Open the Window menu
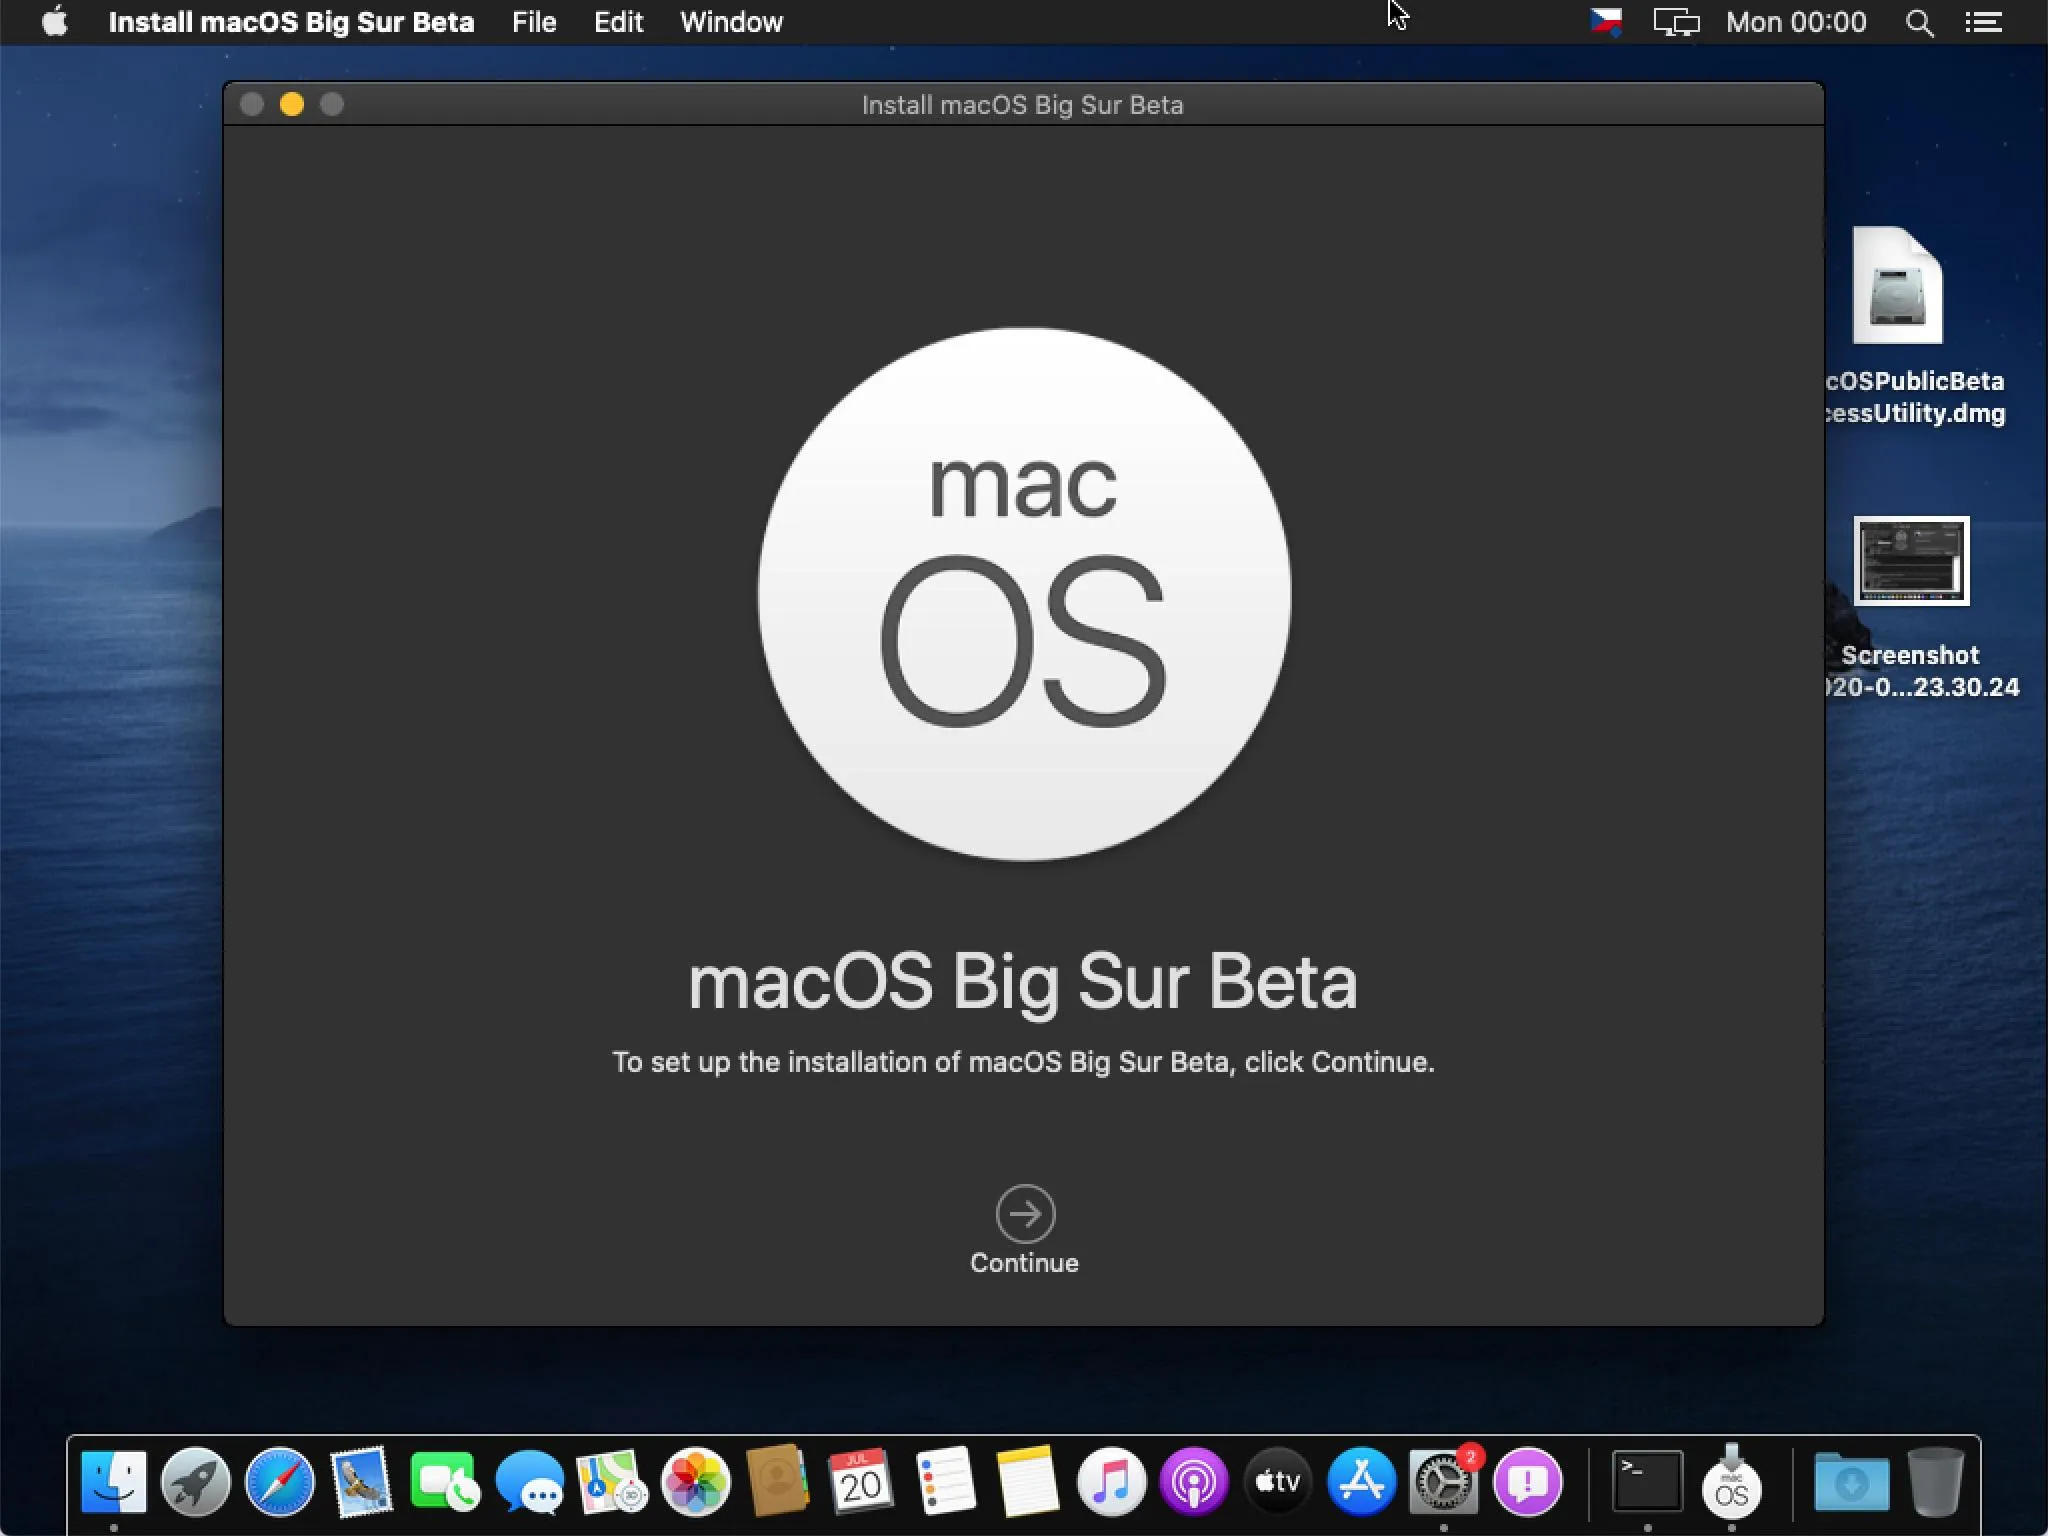The width and height of the screenshot is (2048, 1536). [x=731, y=22]
